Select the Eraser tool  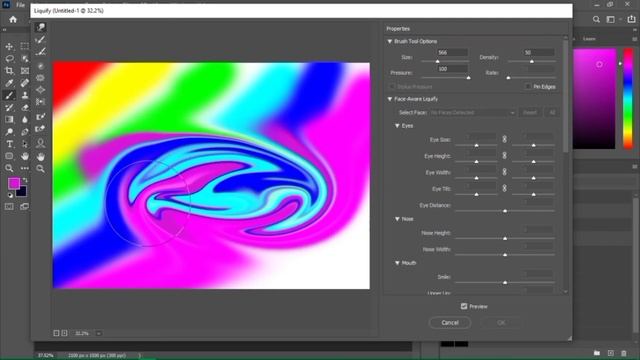pyautogui.click(x=24, y=108)
